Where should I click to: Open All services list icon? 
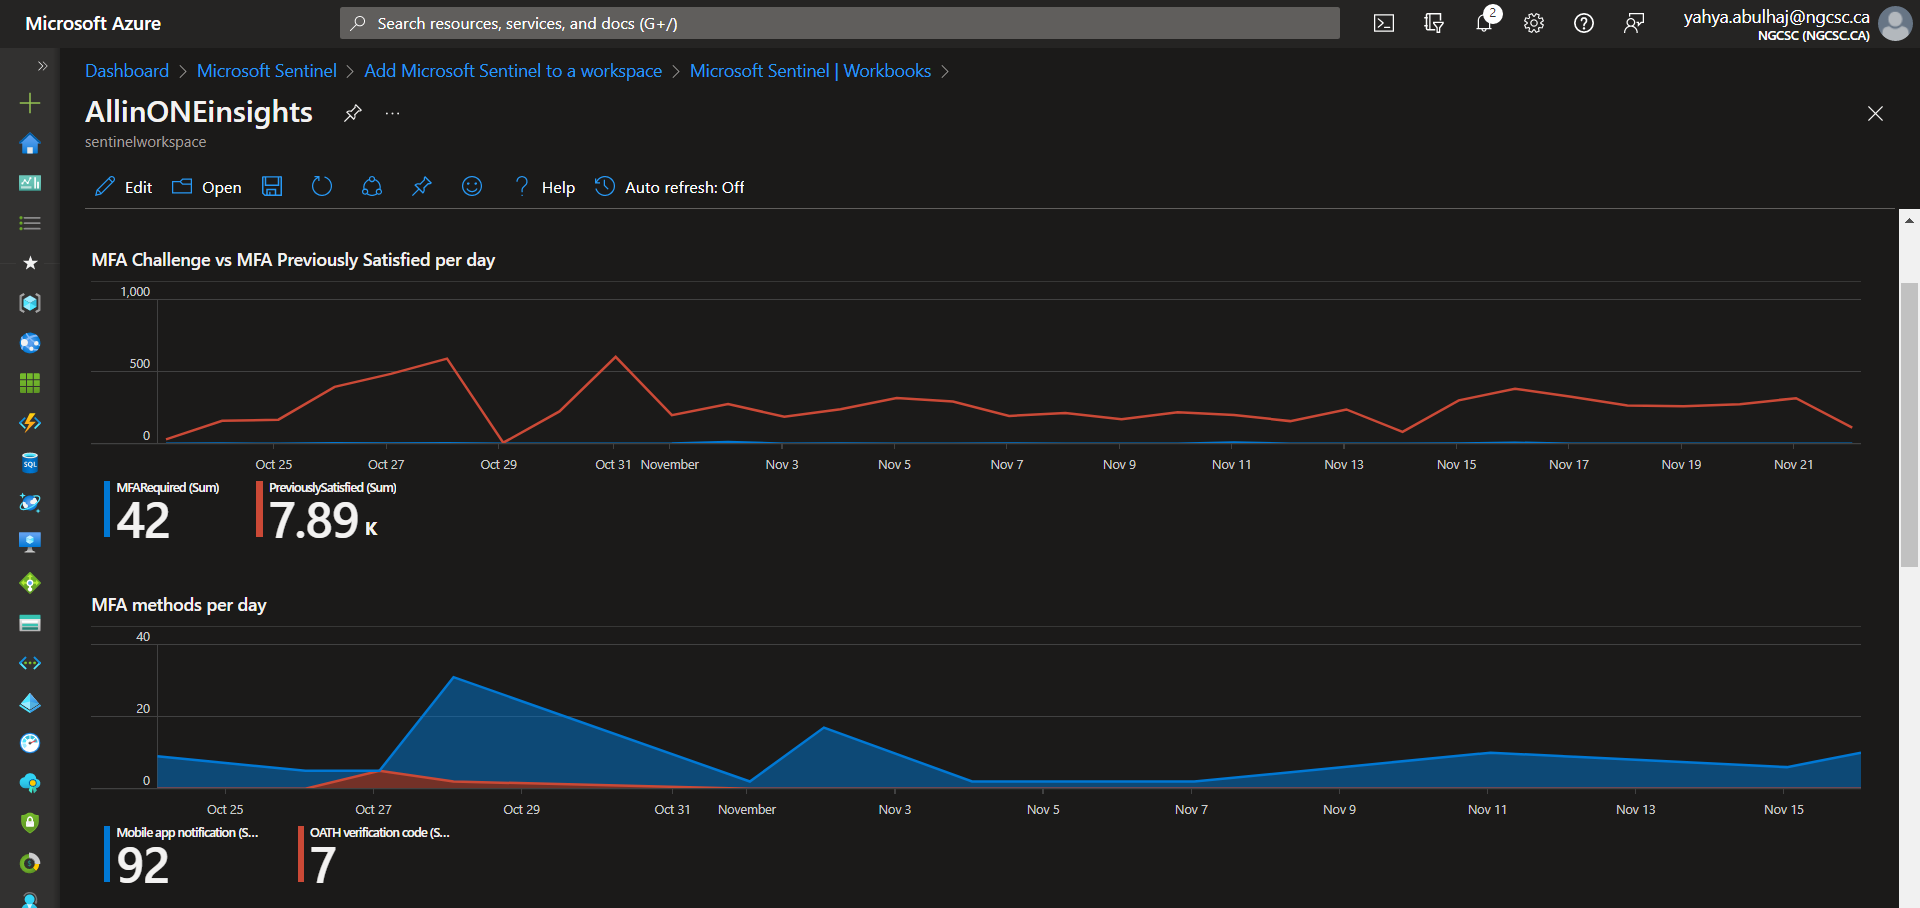coord(30,223)
